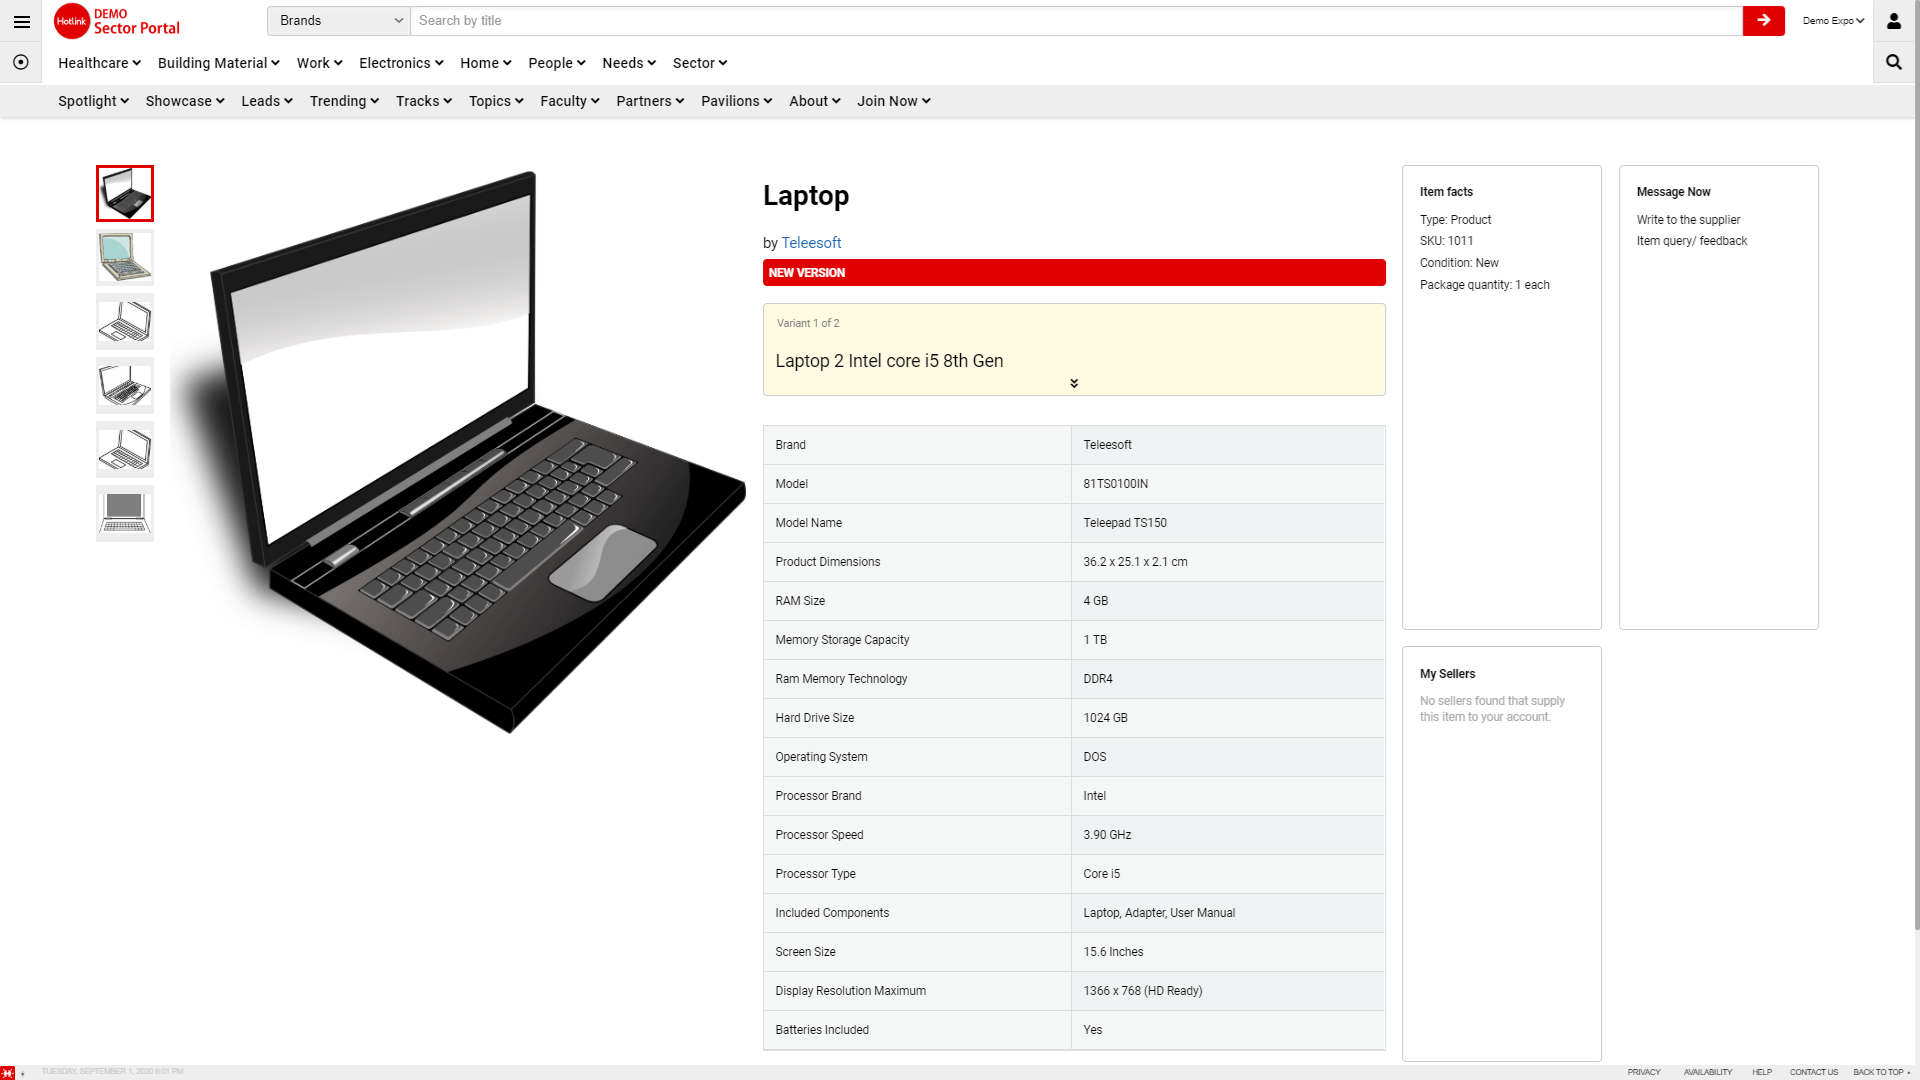Open the Tracks menu
Image resolution: width=1920 pixels, height=1080 pixels.
pyautogui.click(x=424, y=101)
